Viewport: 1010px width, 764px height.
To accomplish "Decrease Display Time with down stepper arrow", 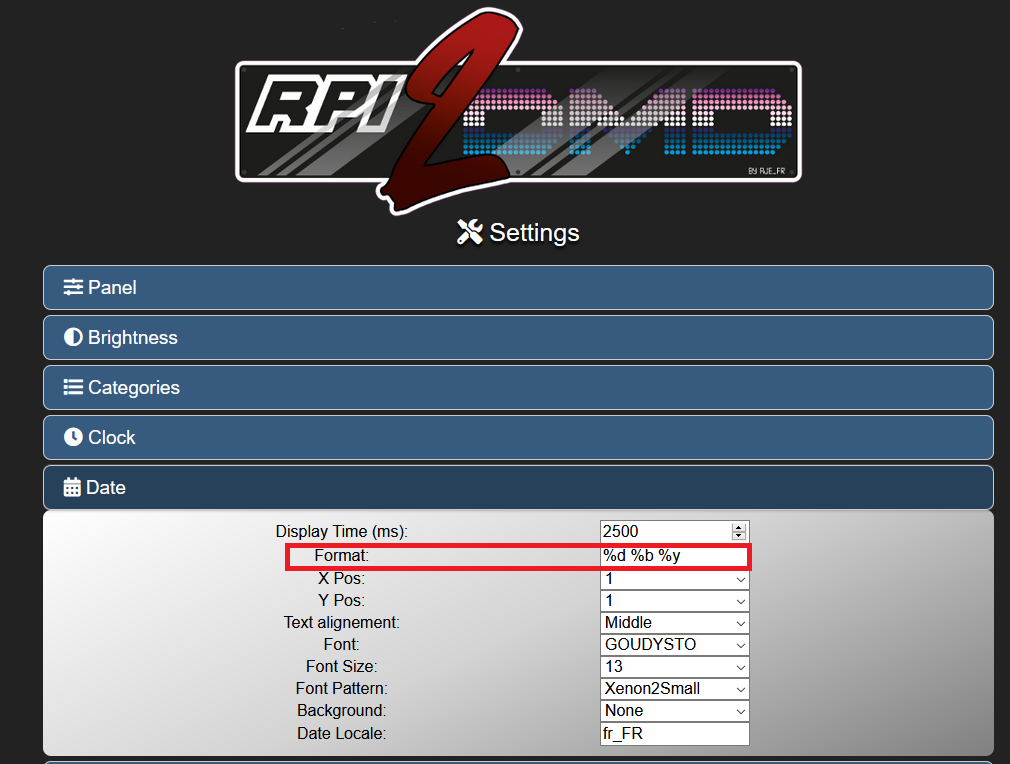I will click(739, 535).
